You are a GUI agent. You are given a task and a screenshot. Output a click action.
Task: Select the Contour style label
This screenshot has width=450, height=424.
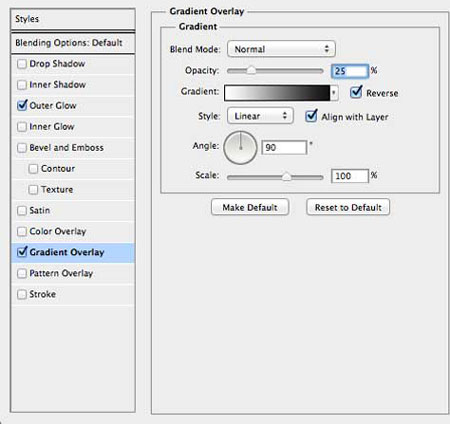pyautogui.click(x=58, y=169)
